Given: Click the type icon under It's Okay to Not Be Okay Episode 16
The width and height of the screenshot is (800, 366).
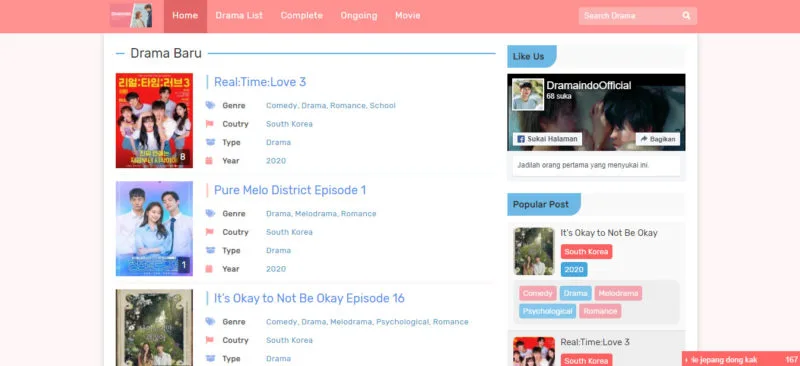Looking at the screenshot, I should (x=210, y=358).
